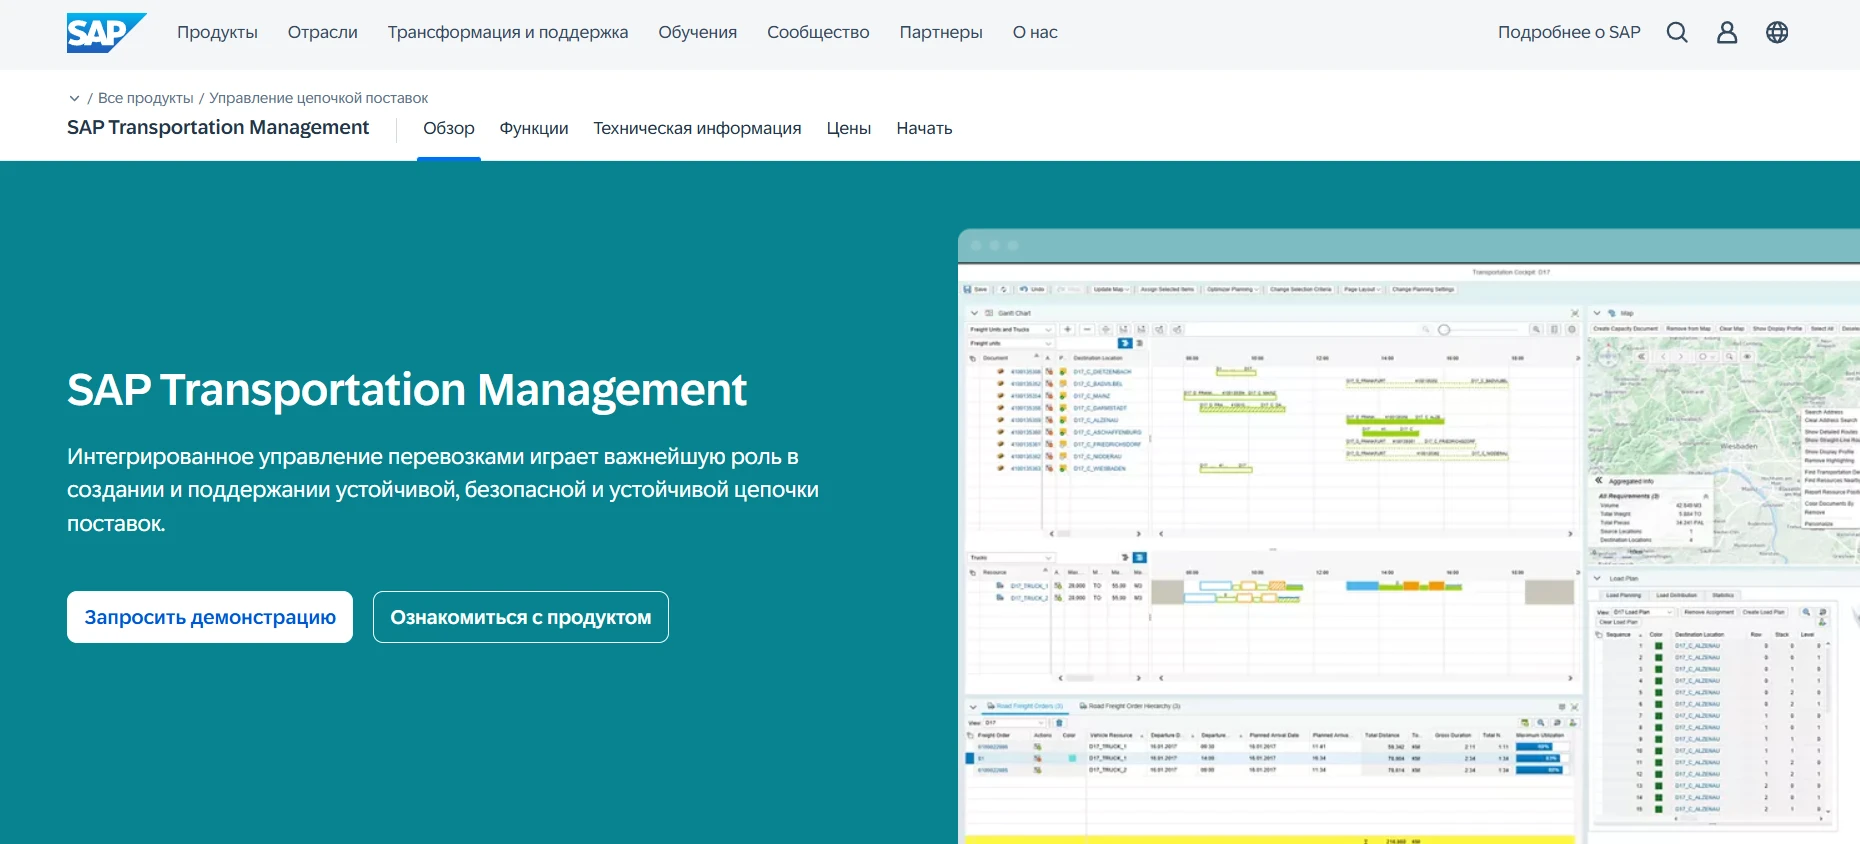Screen dimensions: 1860x844
Task: Click the SAP logo to go home
Action: click(x=106, y=32)
